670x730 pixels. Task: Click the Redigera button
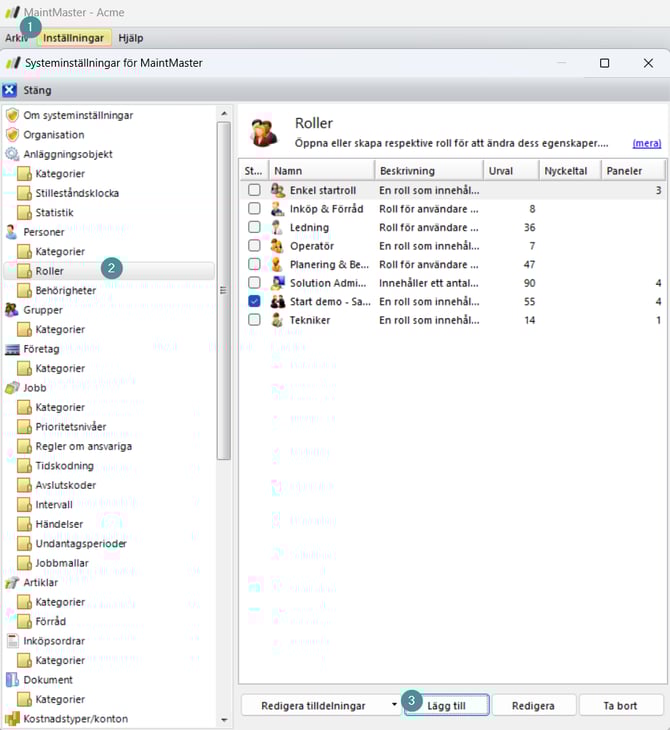point(533,705)
